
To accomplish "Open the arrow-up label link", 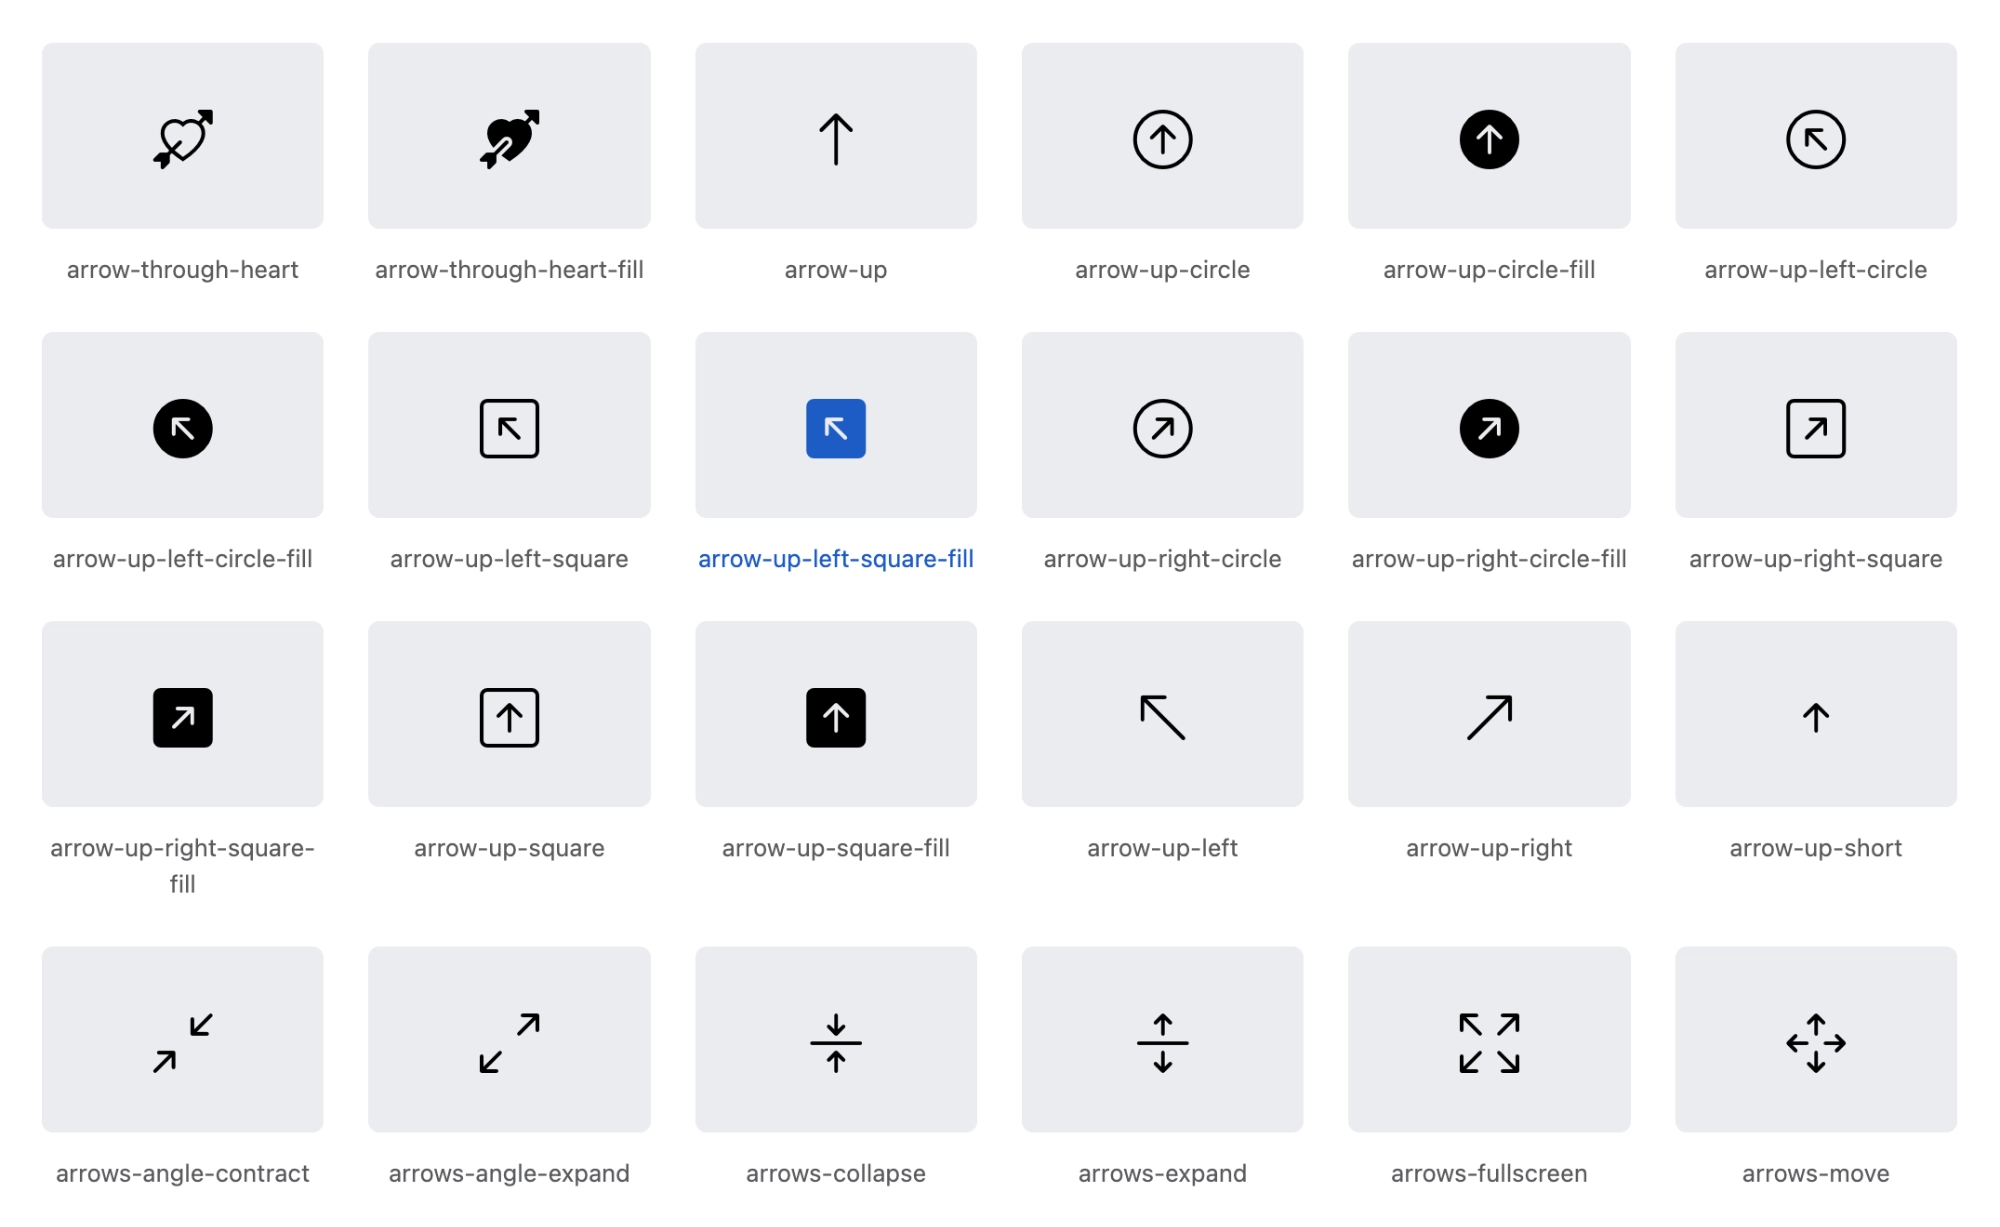I will click(836, 270).
